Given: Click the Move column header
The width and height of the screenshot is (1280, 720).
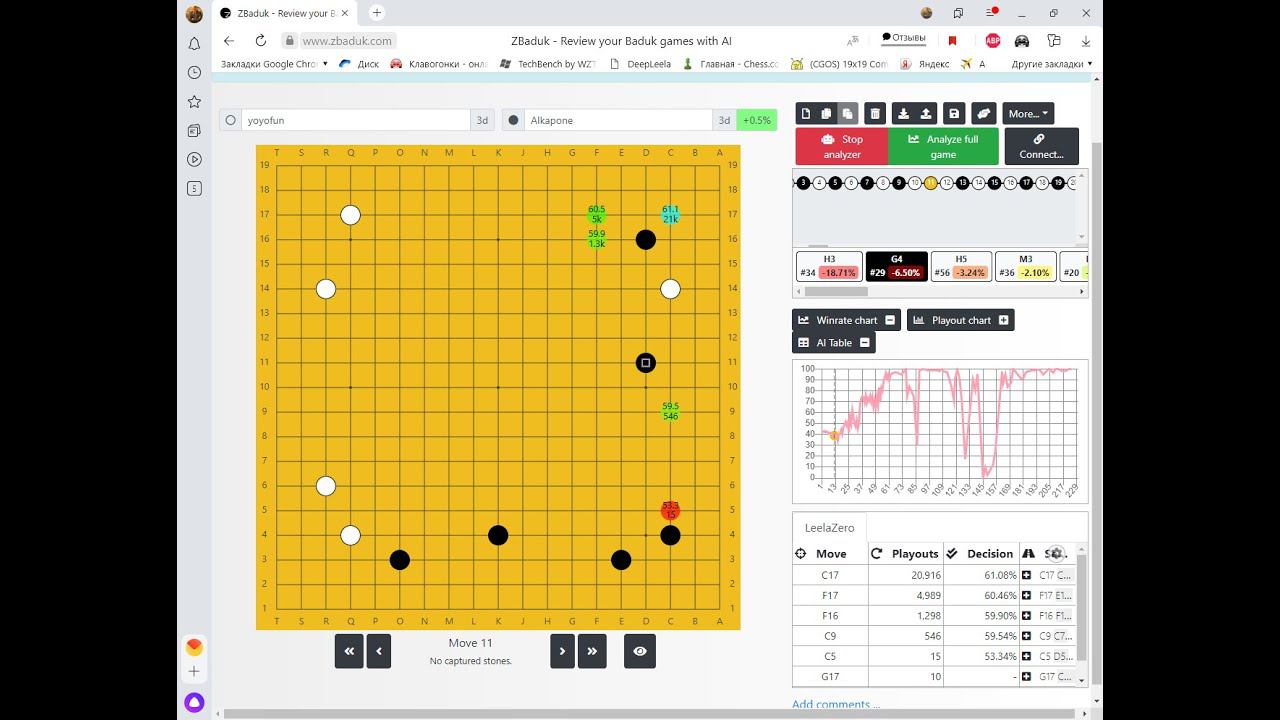Looking at the screenshot, I should click(x=831, y=553).
